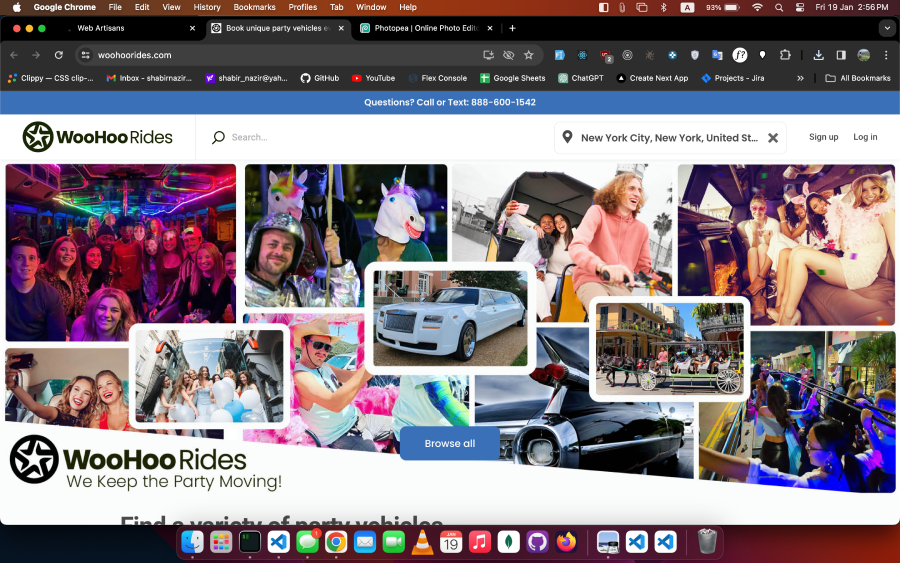Open the tab search dropdown arrow
Screen dimensions: 900x563
click(885, 28)
